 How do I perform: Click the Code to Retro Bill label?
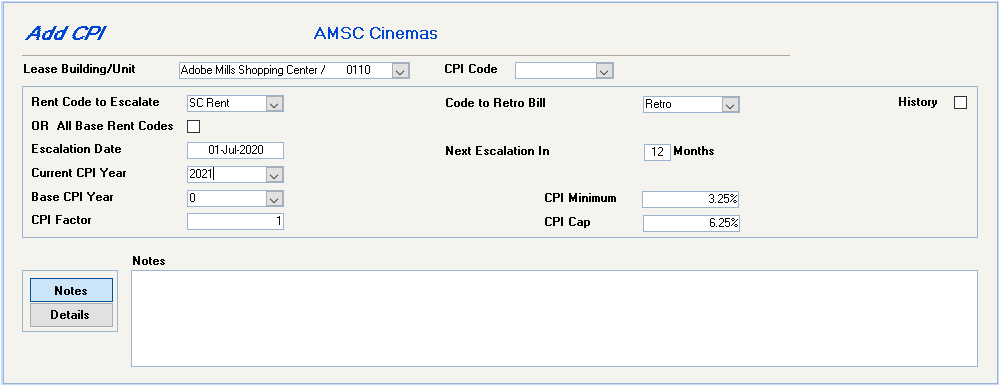[495, 102]
